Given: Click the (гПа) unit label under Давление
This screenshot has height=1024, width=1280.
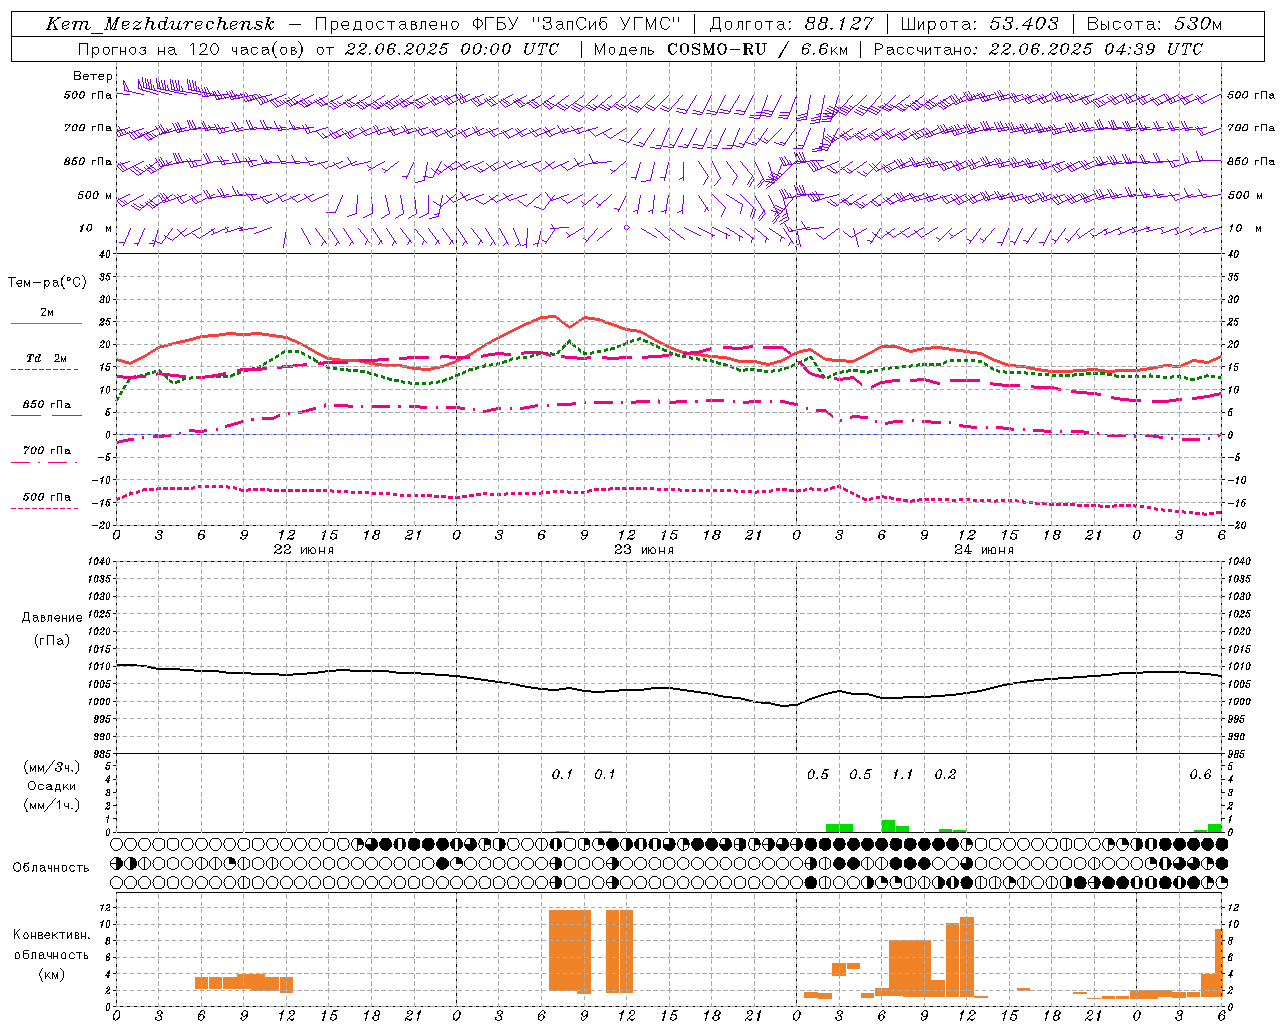Looking at the screenshot, I should click(x=52, y=640).
